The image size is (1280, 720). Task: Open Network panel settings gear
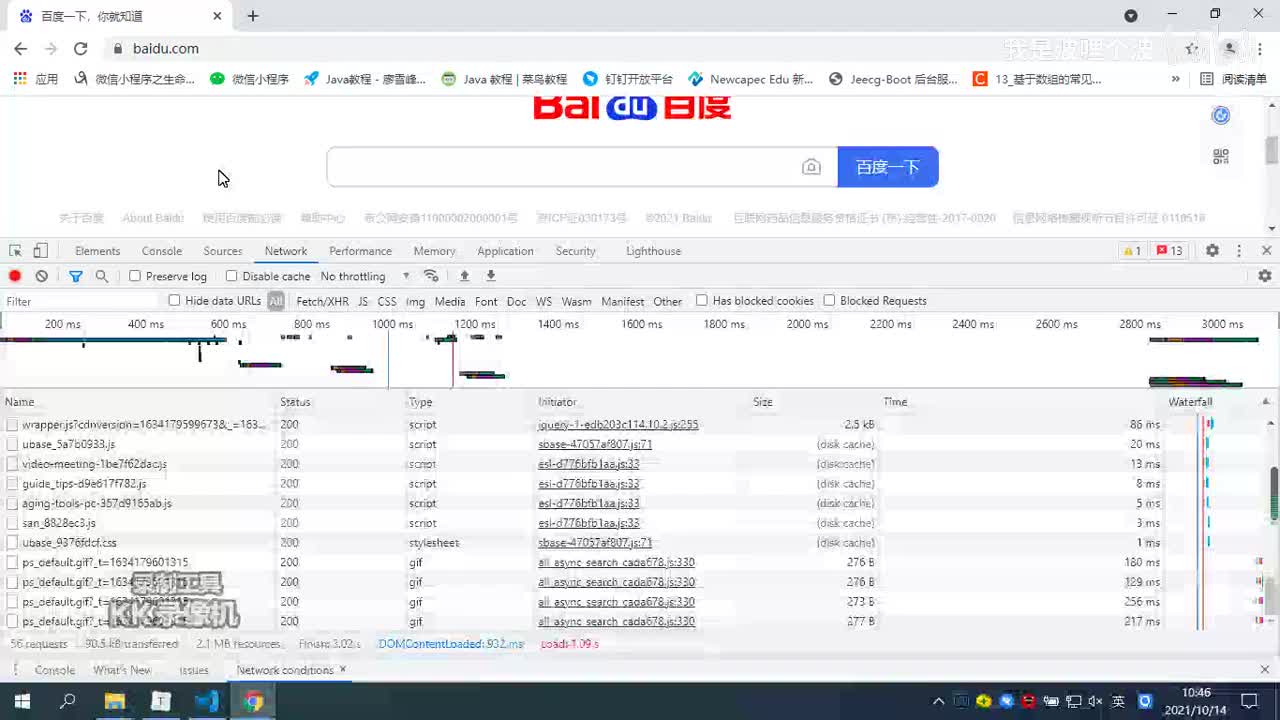1265,276
